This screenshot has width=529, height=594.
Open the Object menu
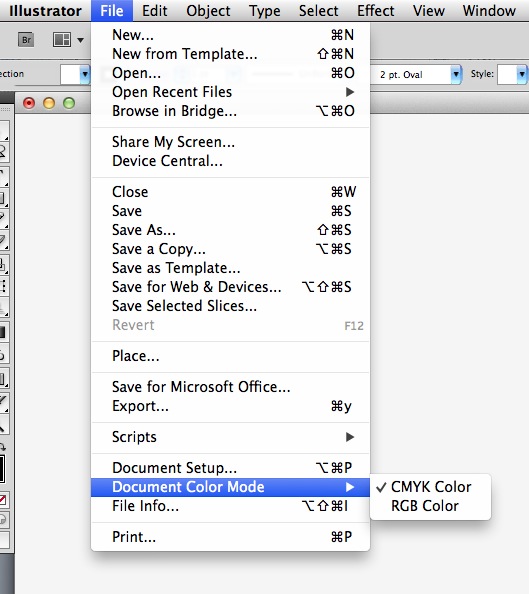[x=208, y=11]
